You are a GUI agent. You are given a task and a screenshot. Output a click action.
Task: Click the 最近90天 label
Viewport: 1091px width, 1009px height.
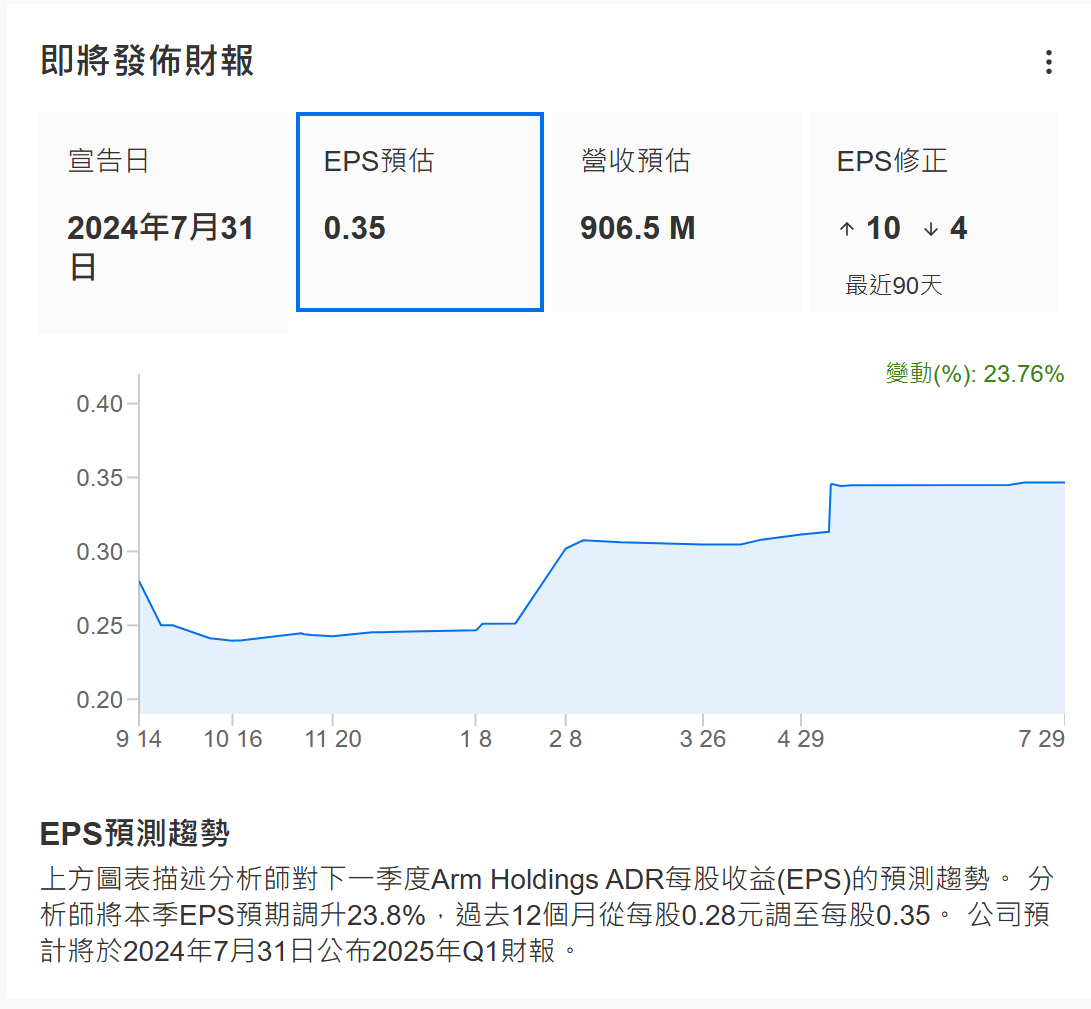tap(893, 285)
